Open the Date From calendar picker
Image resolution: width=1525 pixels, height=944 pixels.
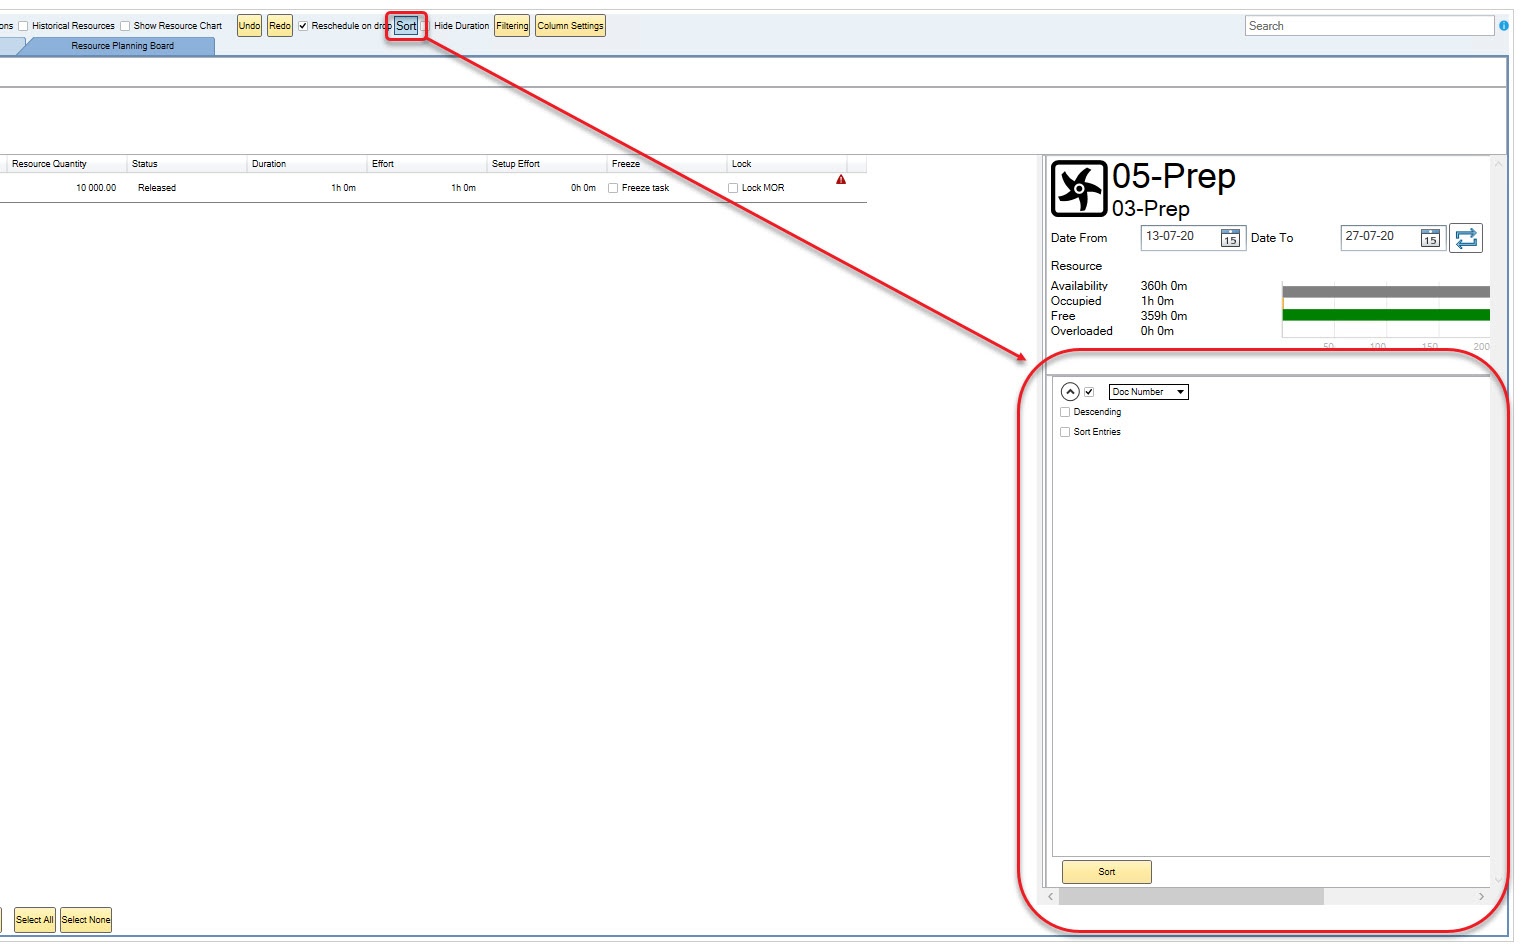[x=1230, y=238]
